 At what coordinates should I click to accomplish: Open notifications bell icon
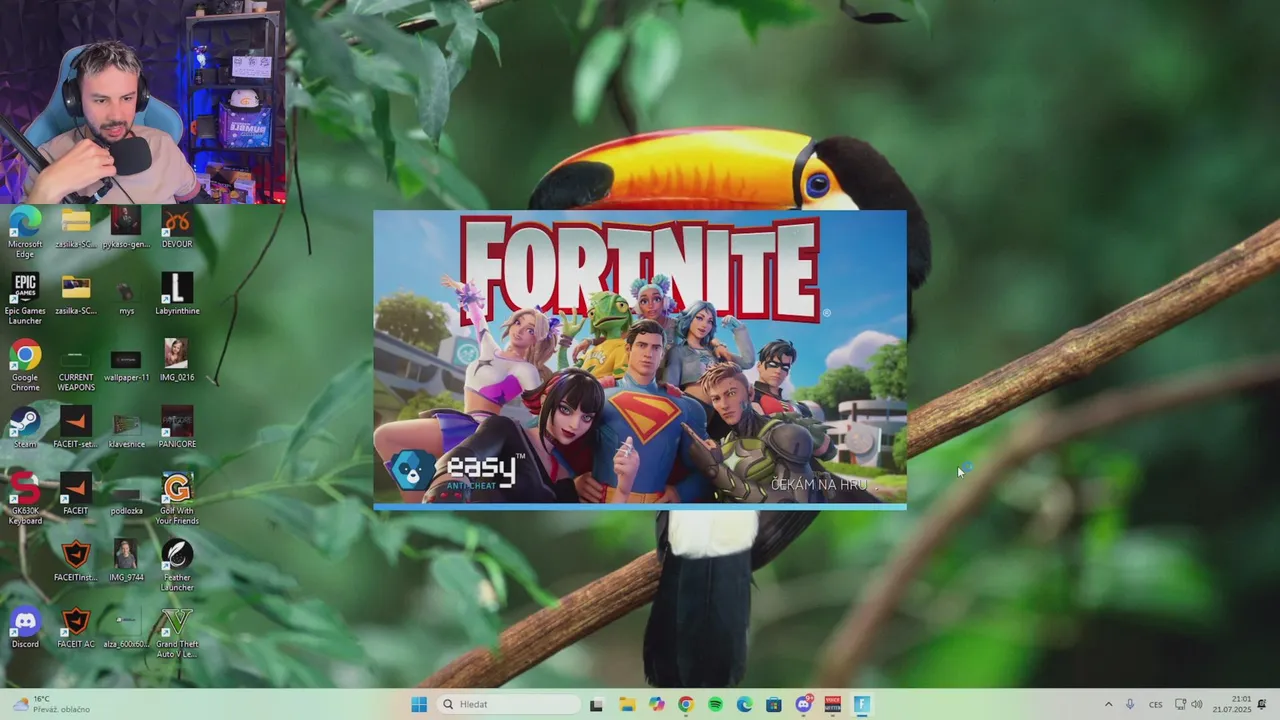pos(1262,704)
